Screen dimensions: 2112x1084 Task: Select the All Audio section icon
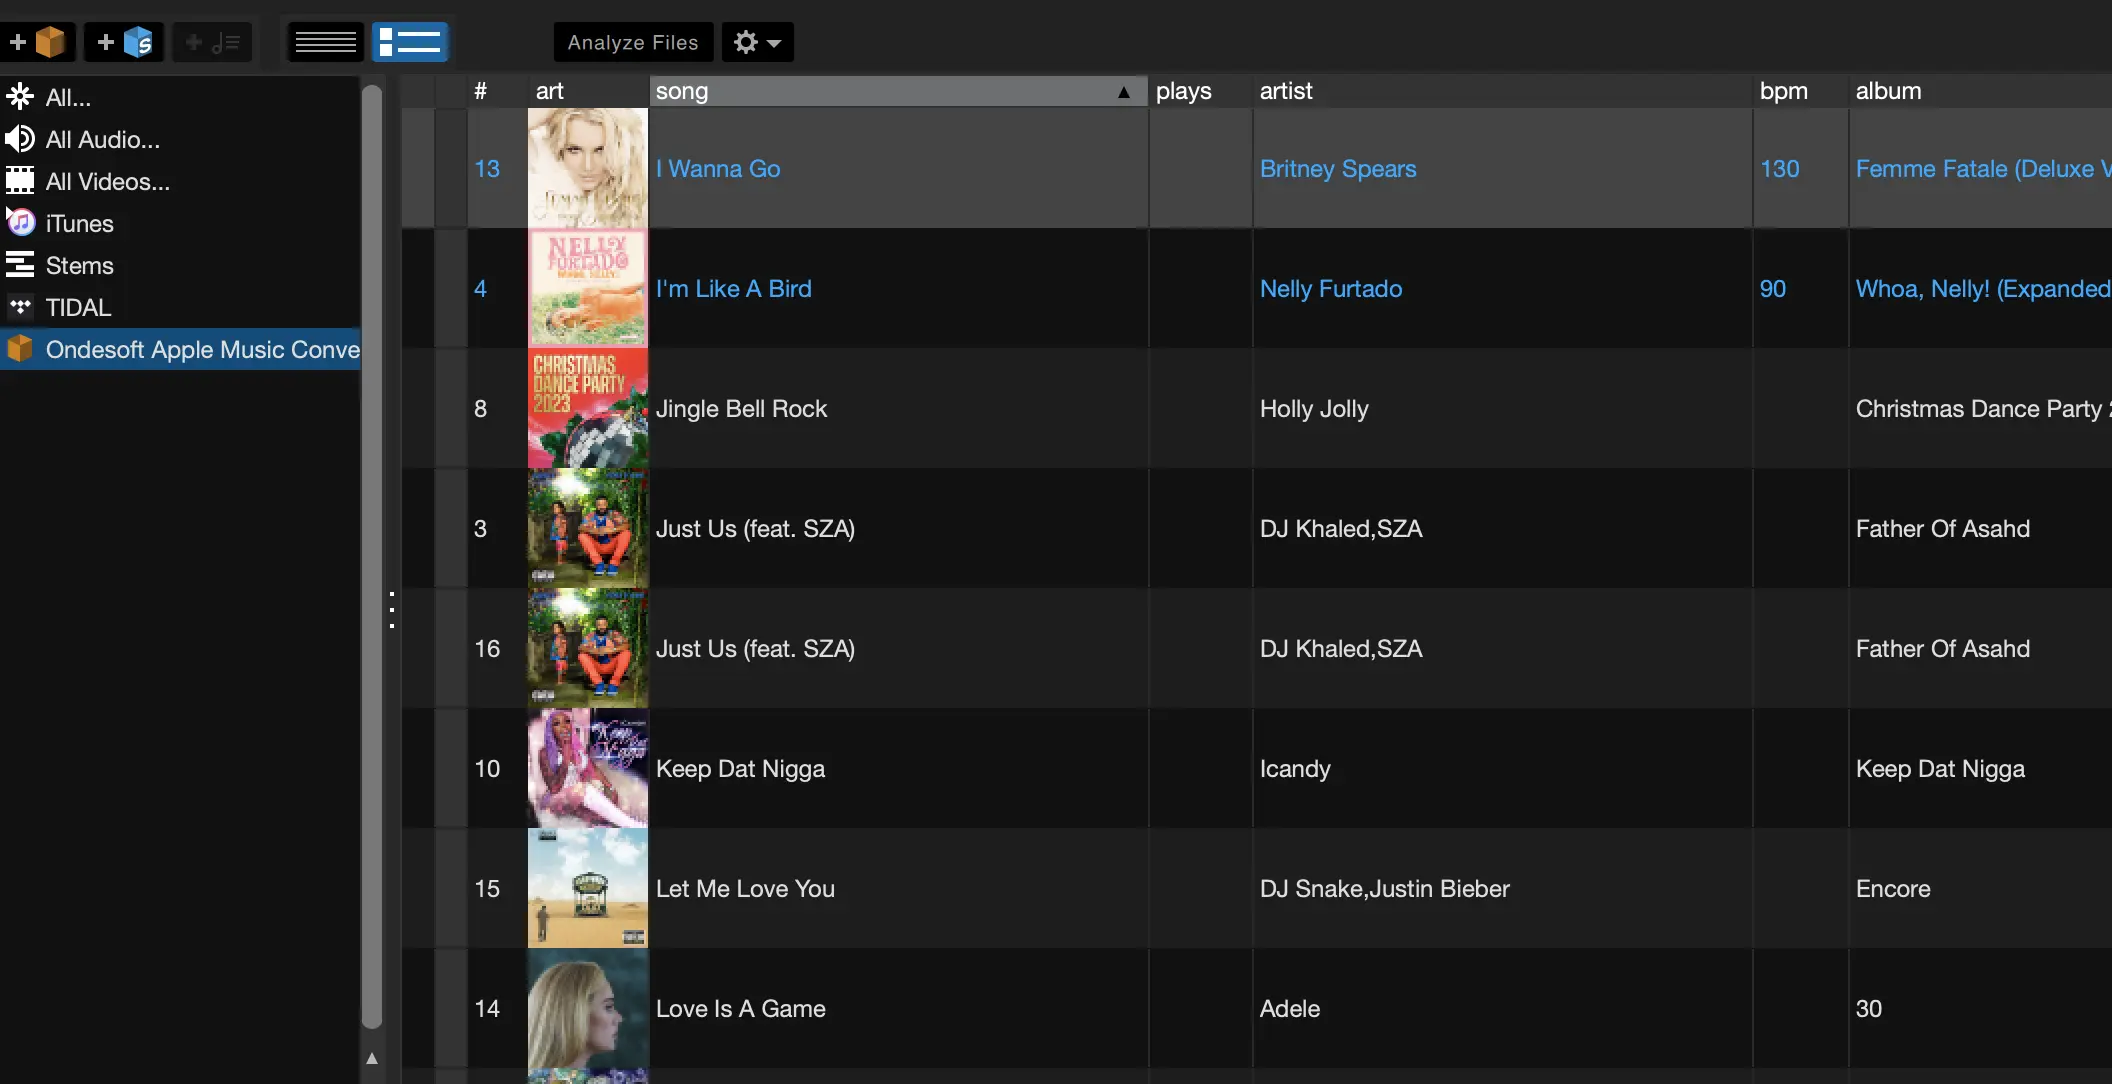21,138
